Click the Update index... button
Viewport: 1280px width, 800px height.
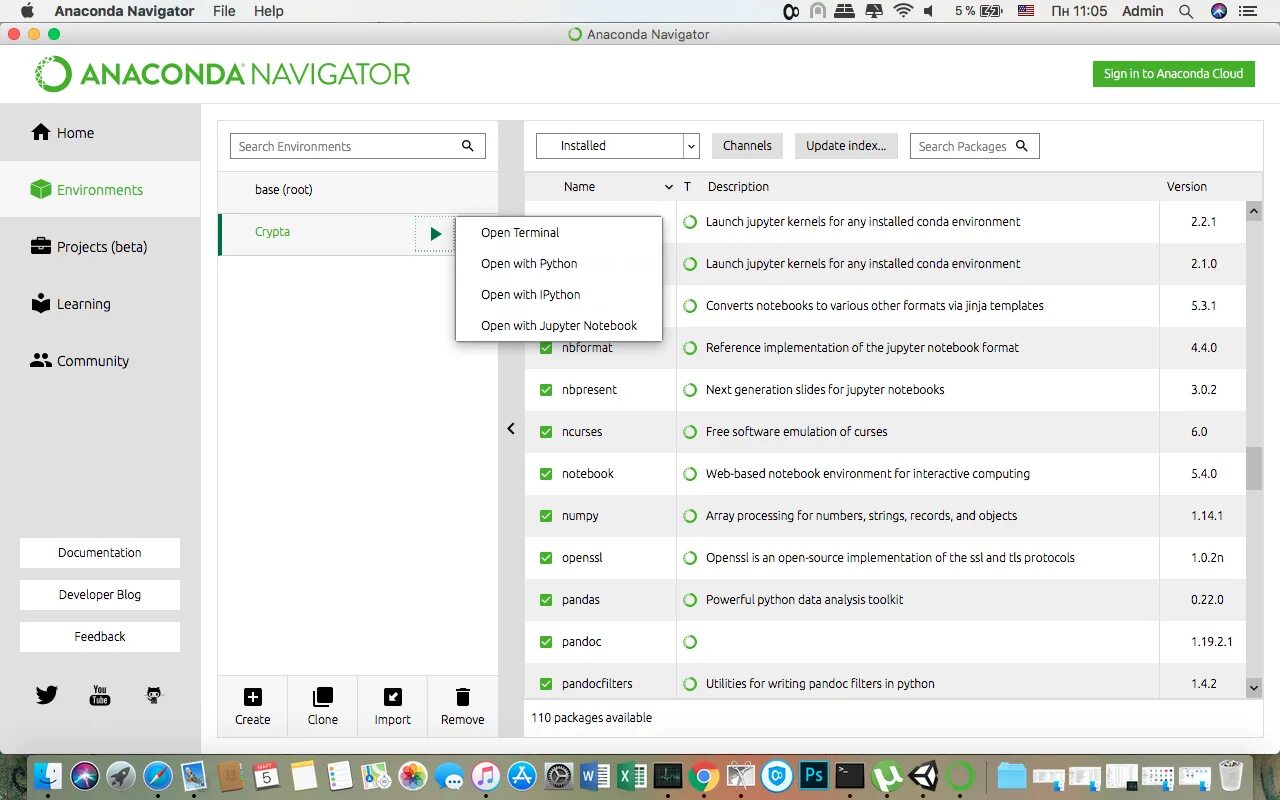click(x=846, y=146)
